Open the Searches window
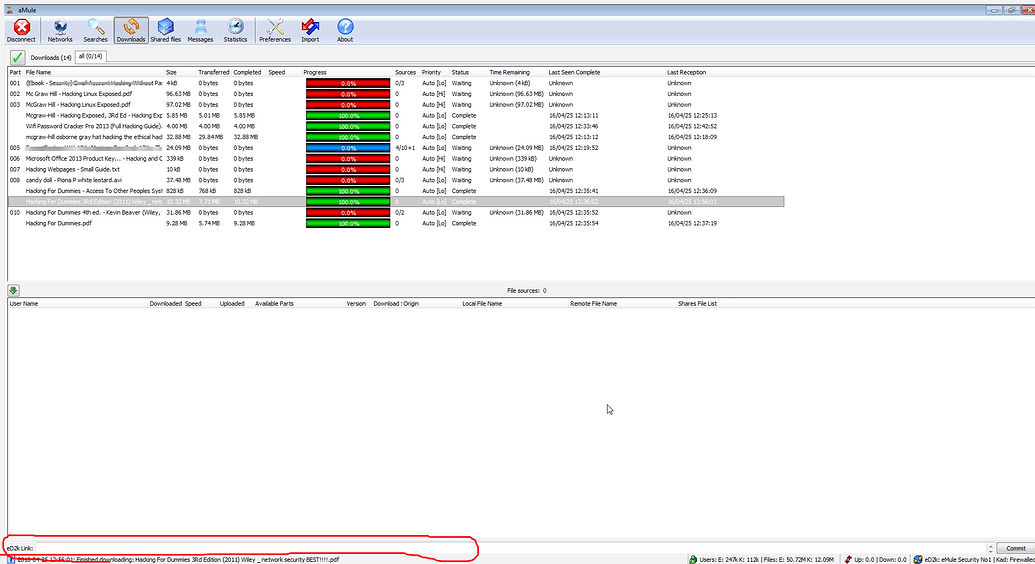This screenshot has width=1035, height=564. (95, 30)
